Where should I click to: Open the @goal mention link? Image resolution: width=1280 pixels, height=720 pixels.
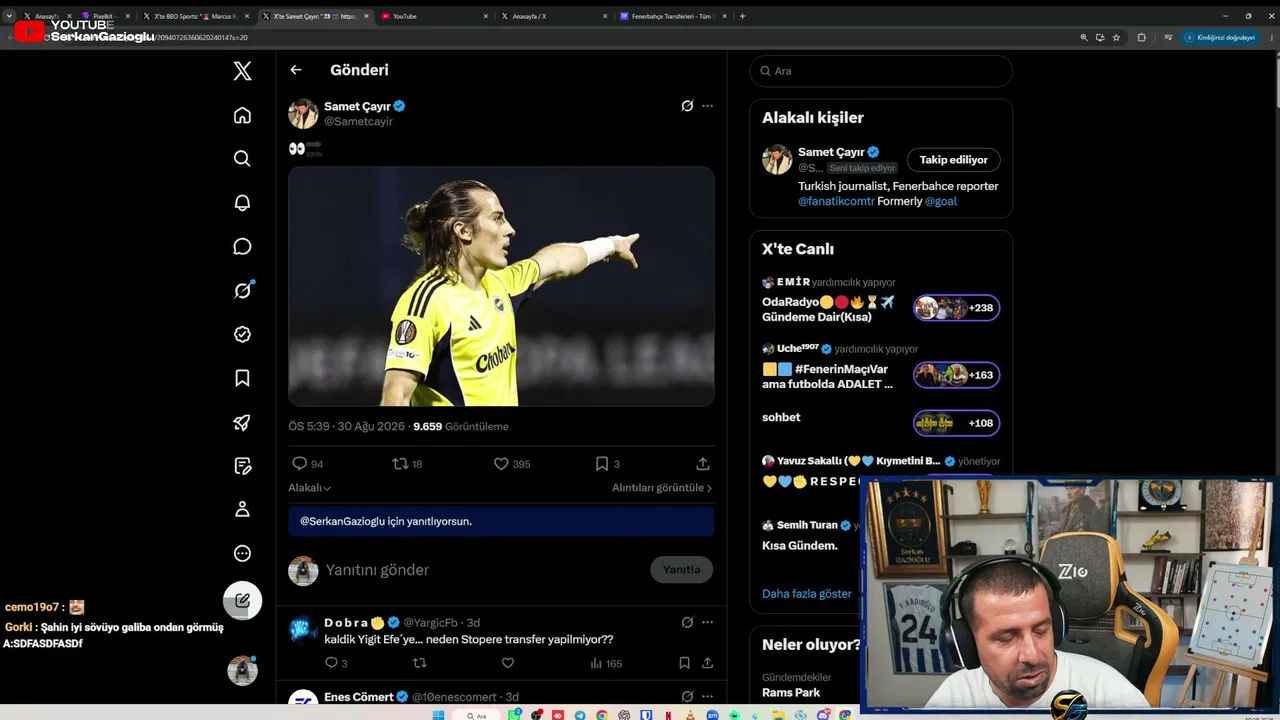[x=941, y=201]
